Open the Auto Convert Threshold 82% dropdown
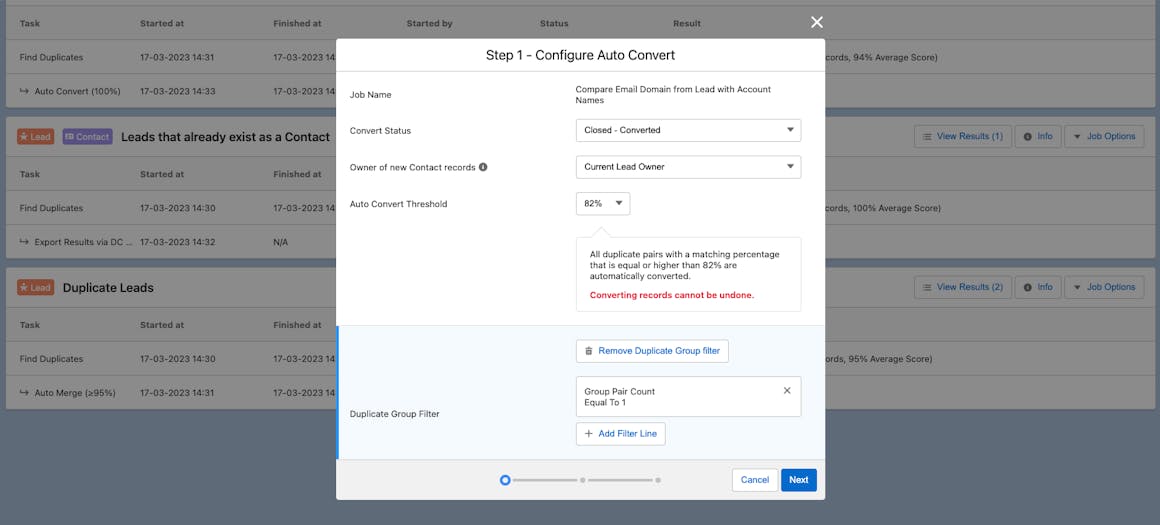The width and height of the screenshot is (1160, 525). coord(603,204)
